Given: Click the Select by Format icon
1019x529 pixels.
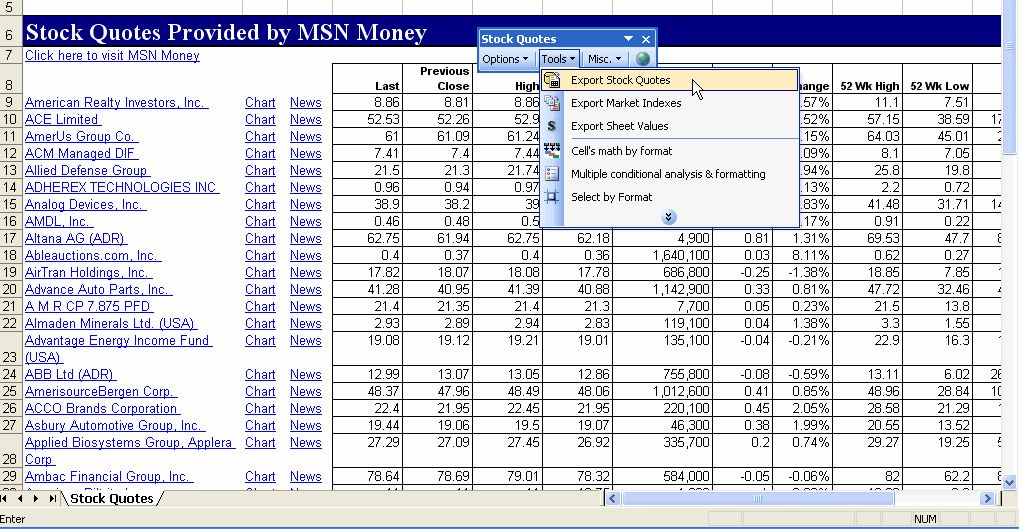Looking at the screenshot, I should [552, 197].
